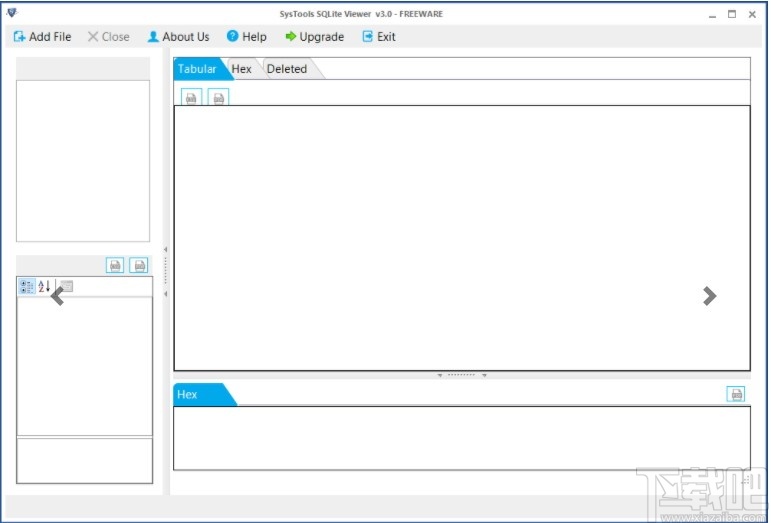Close the SQLite Viewer window
The image size is (771, 523).
coord(752,14)
